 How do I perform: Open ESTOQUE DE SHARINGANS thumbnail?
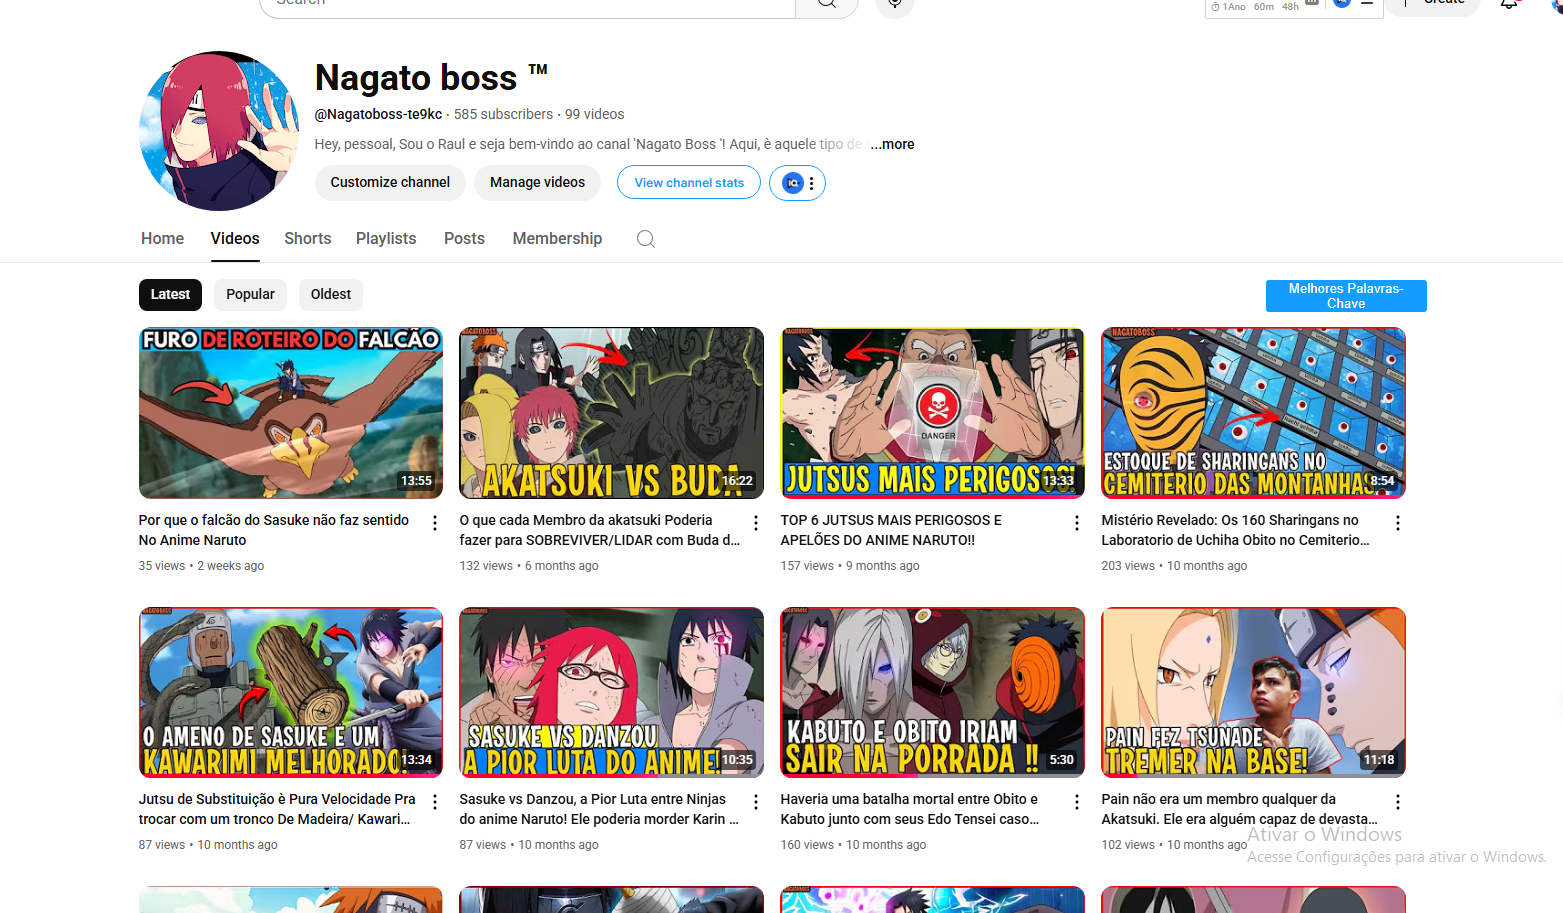(1253, 413)
